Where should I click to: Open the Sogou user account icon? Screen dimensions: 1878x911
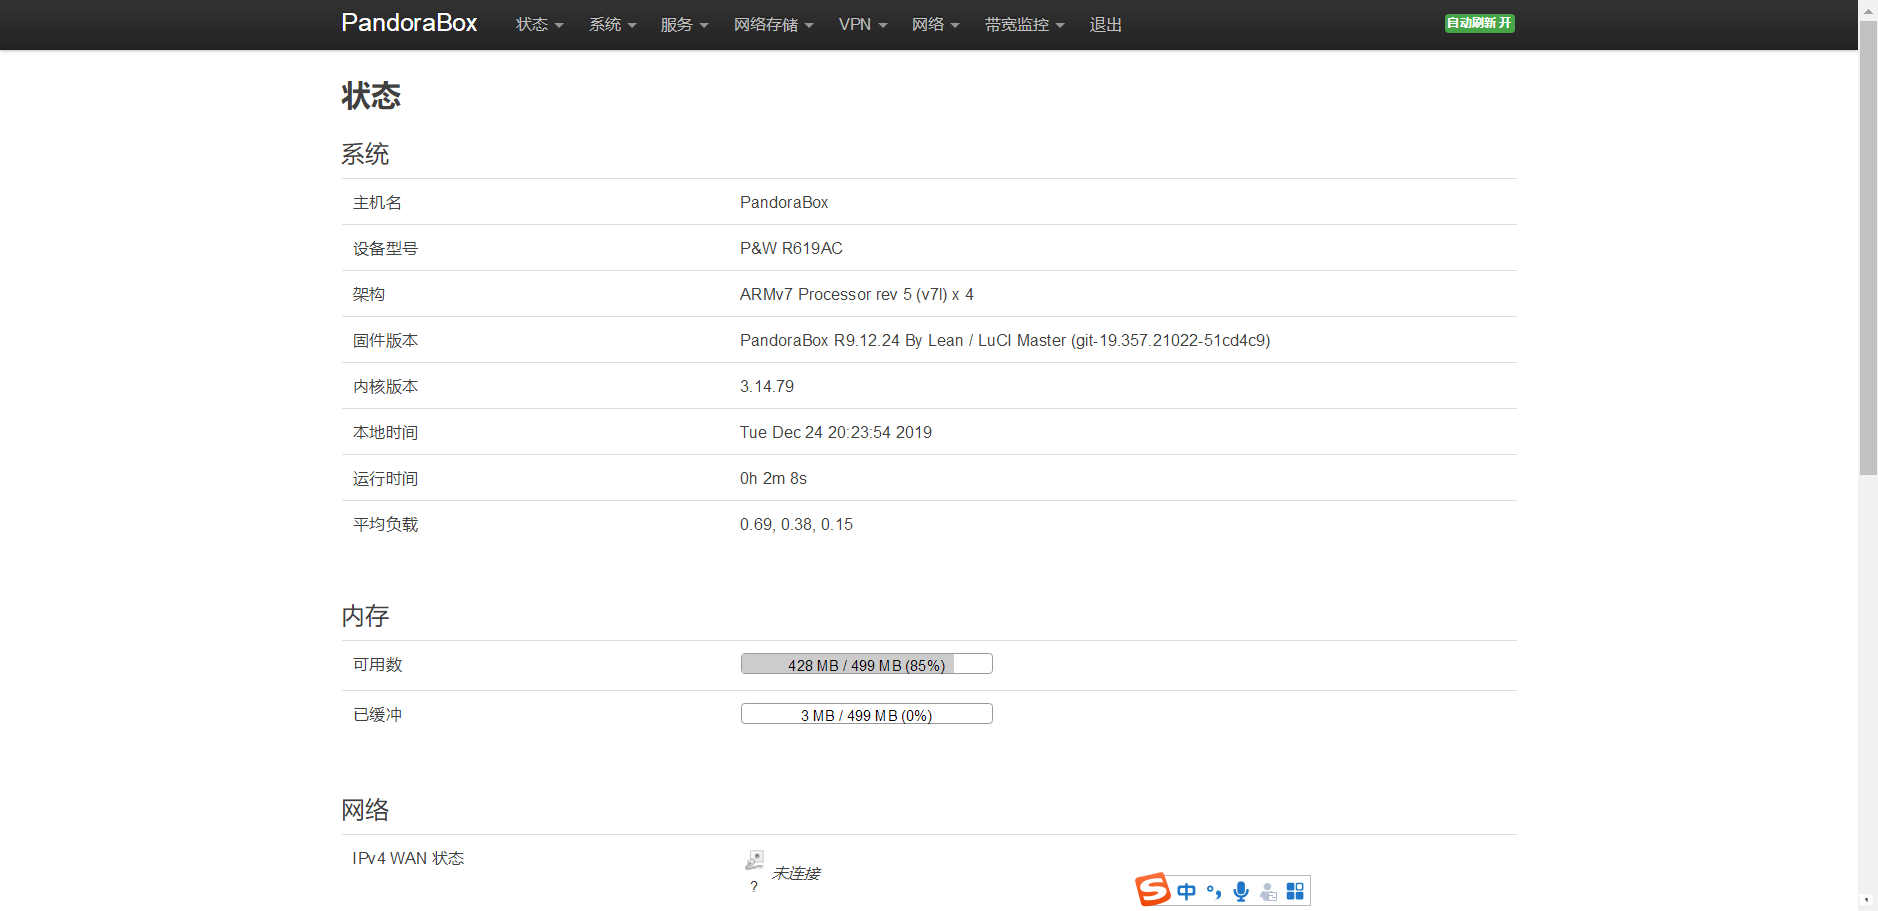1268,891
